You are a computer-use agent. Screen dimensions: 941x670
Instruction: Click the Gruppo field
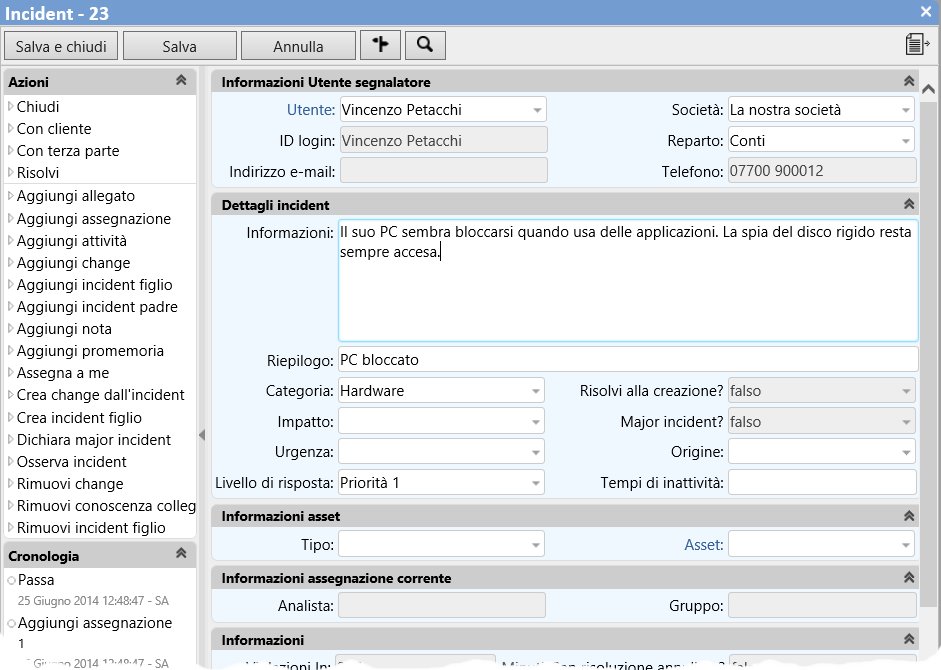(x=822, y=605)
